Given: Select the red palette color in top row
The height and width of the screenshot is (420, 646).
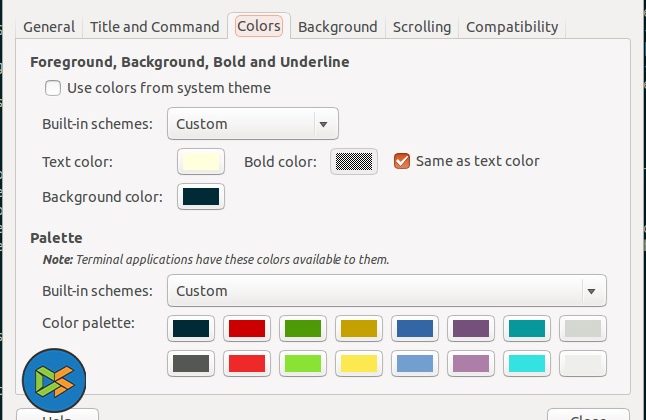Looking at the screenshot, I should pyautogui.click(x=246, y=328).
